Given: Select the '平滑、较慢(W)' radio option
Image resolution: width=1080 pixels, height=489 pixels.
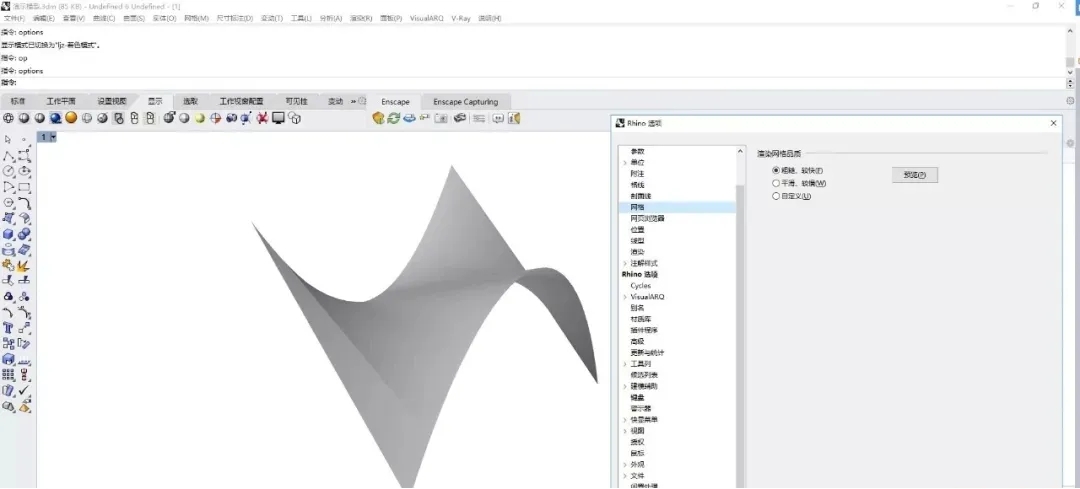Looking at the screenshot, I should coord(776,183).
